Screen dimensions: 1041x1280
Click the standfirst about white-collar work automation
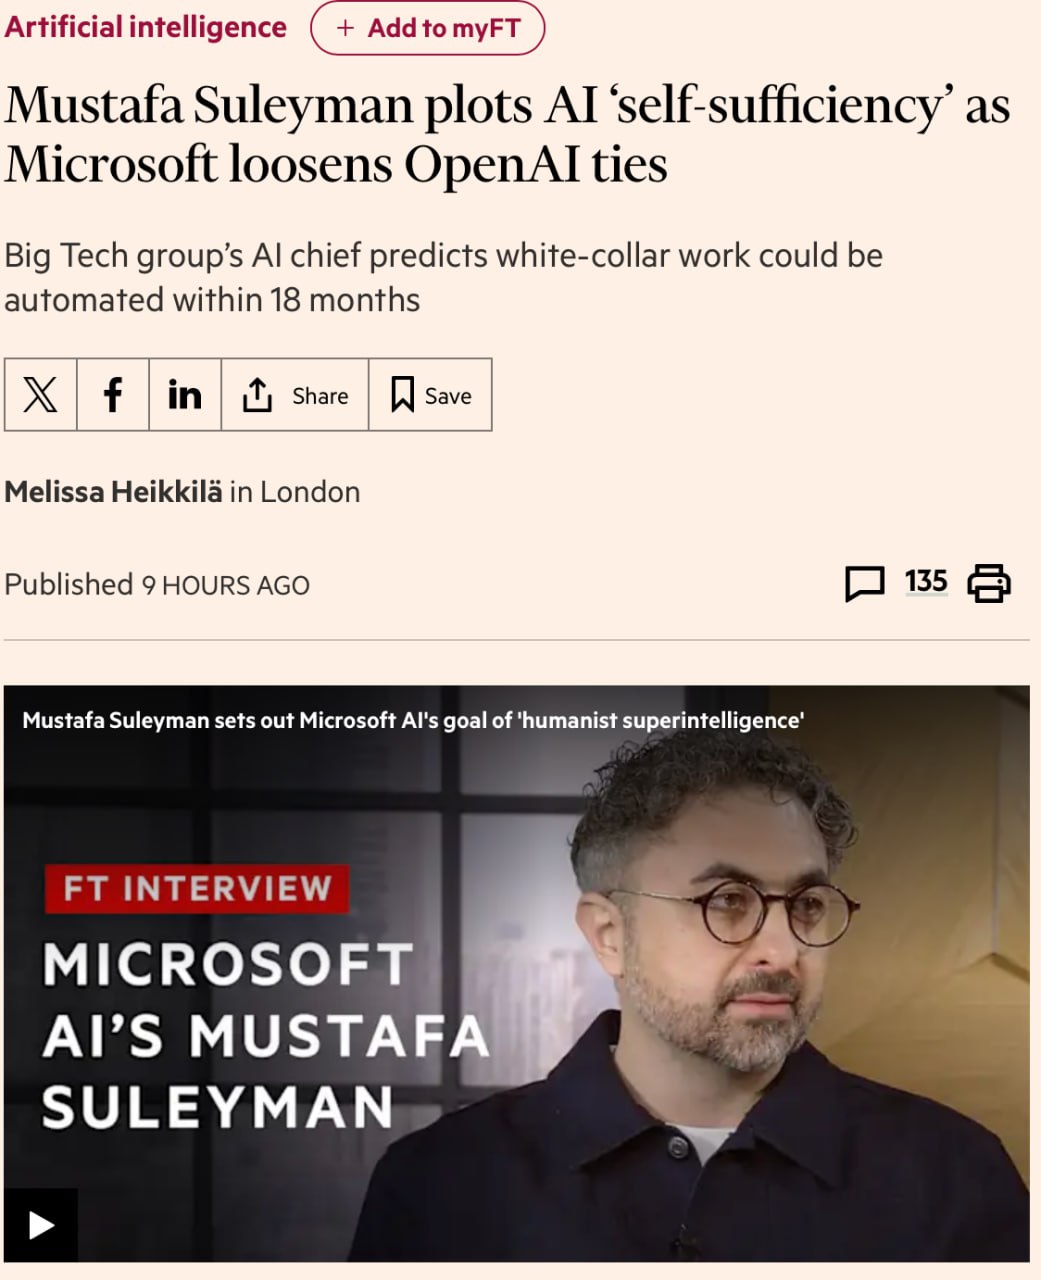click(443, 277)
